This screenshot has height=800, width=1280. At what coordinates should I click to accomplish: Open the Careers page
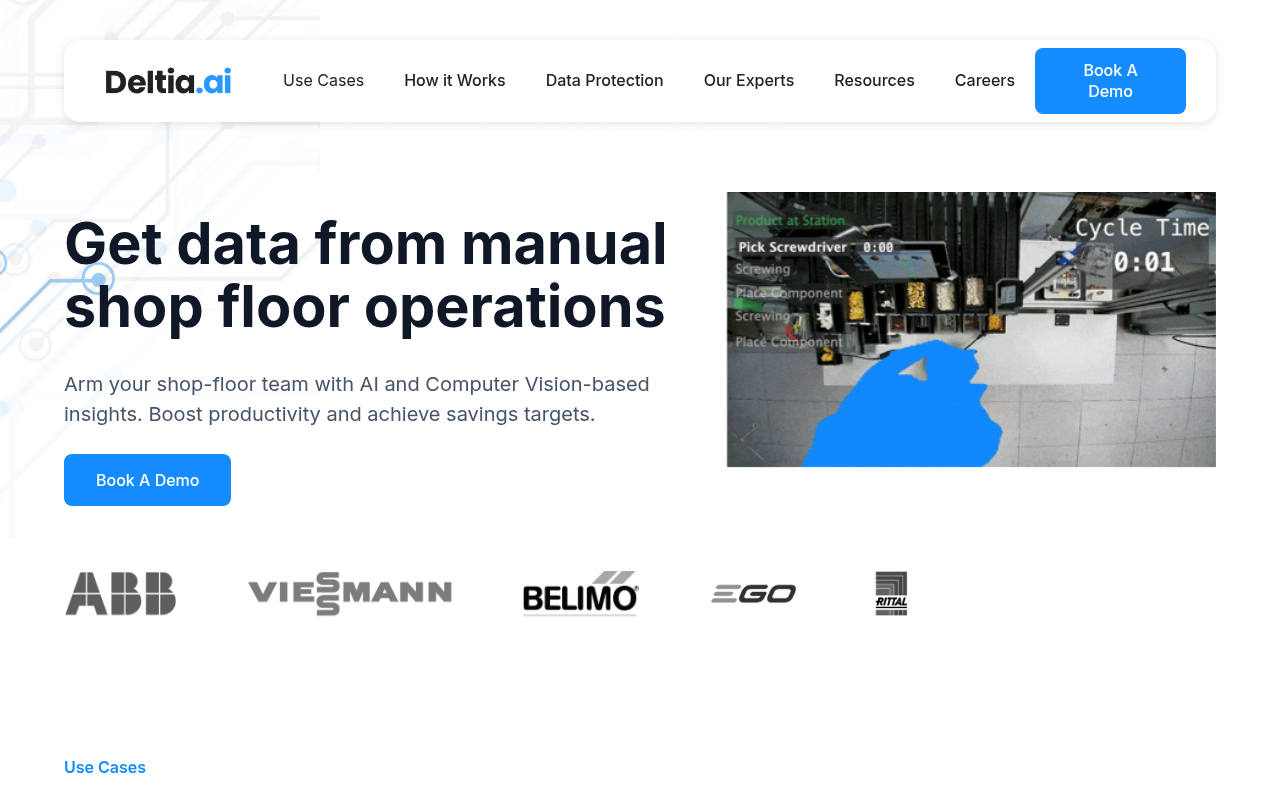pyautogui.click(x=984, y=80)
